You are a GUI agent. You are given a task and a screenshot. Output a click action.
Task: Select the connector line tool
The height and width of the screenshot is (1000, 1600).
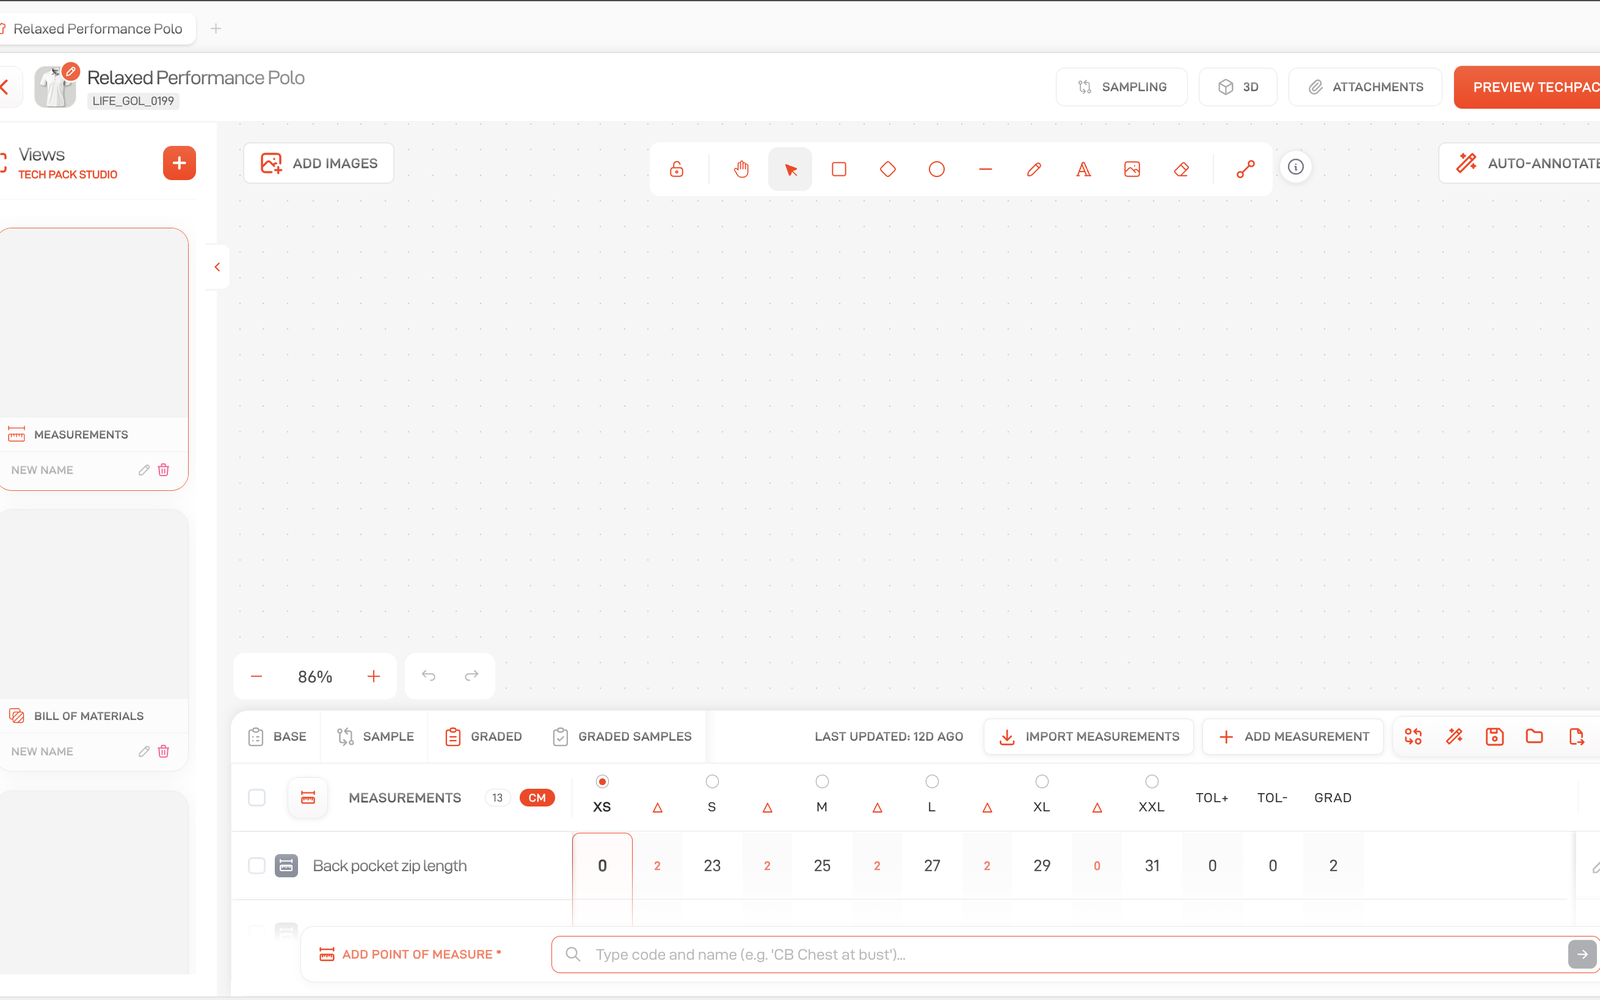pos(1245,169)
